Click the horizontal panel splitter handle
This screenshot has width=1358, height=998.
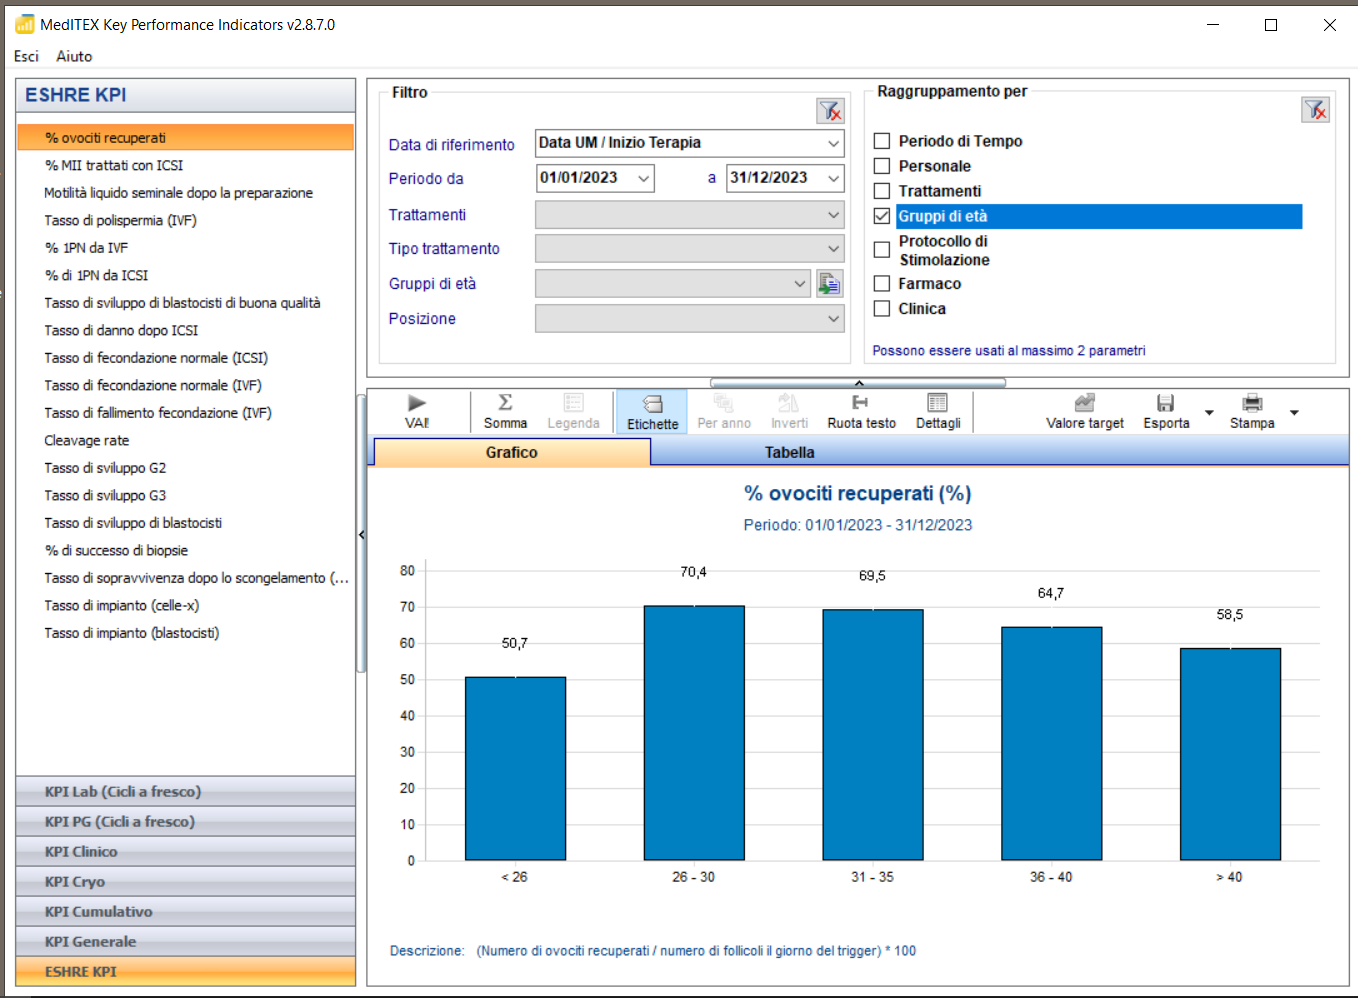click(x=858, y=383)
